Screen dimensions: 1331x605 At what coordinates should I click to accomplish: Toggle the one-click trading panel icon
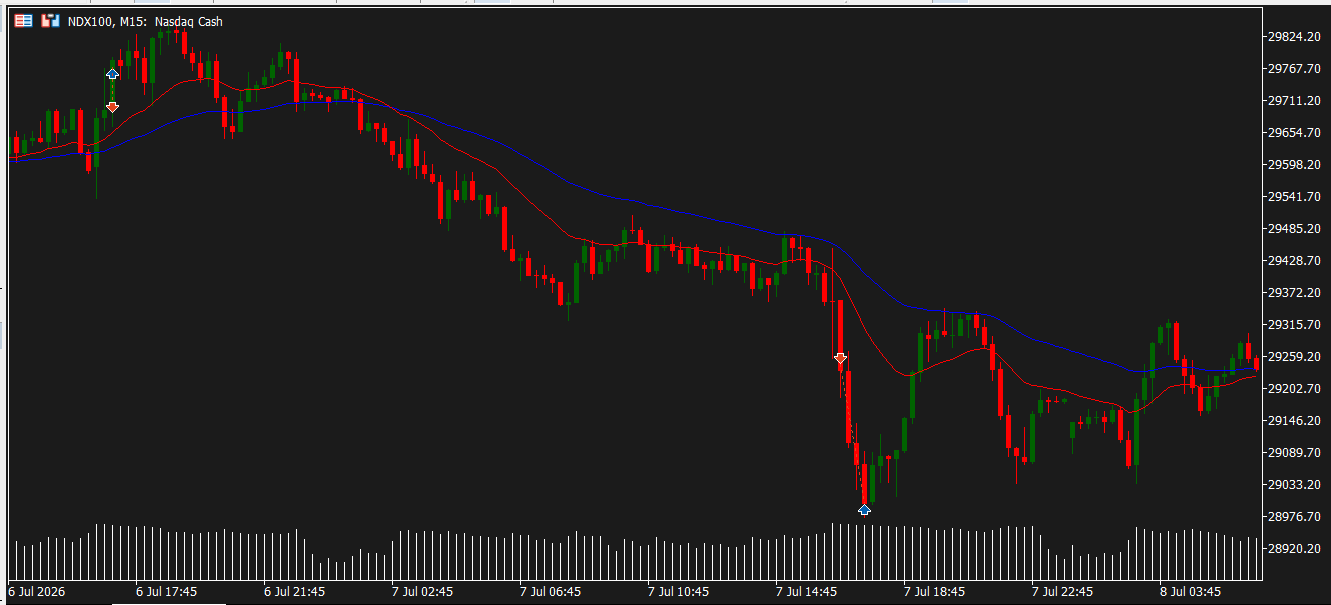pyautogui.click(x=50, y=21)
